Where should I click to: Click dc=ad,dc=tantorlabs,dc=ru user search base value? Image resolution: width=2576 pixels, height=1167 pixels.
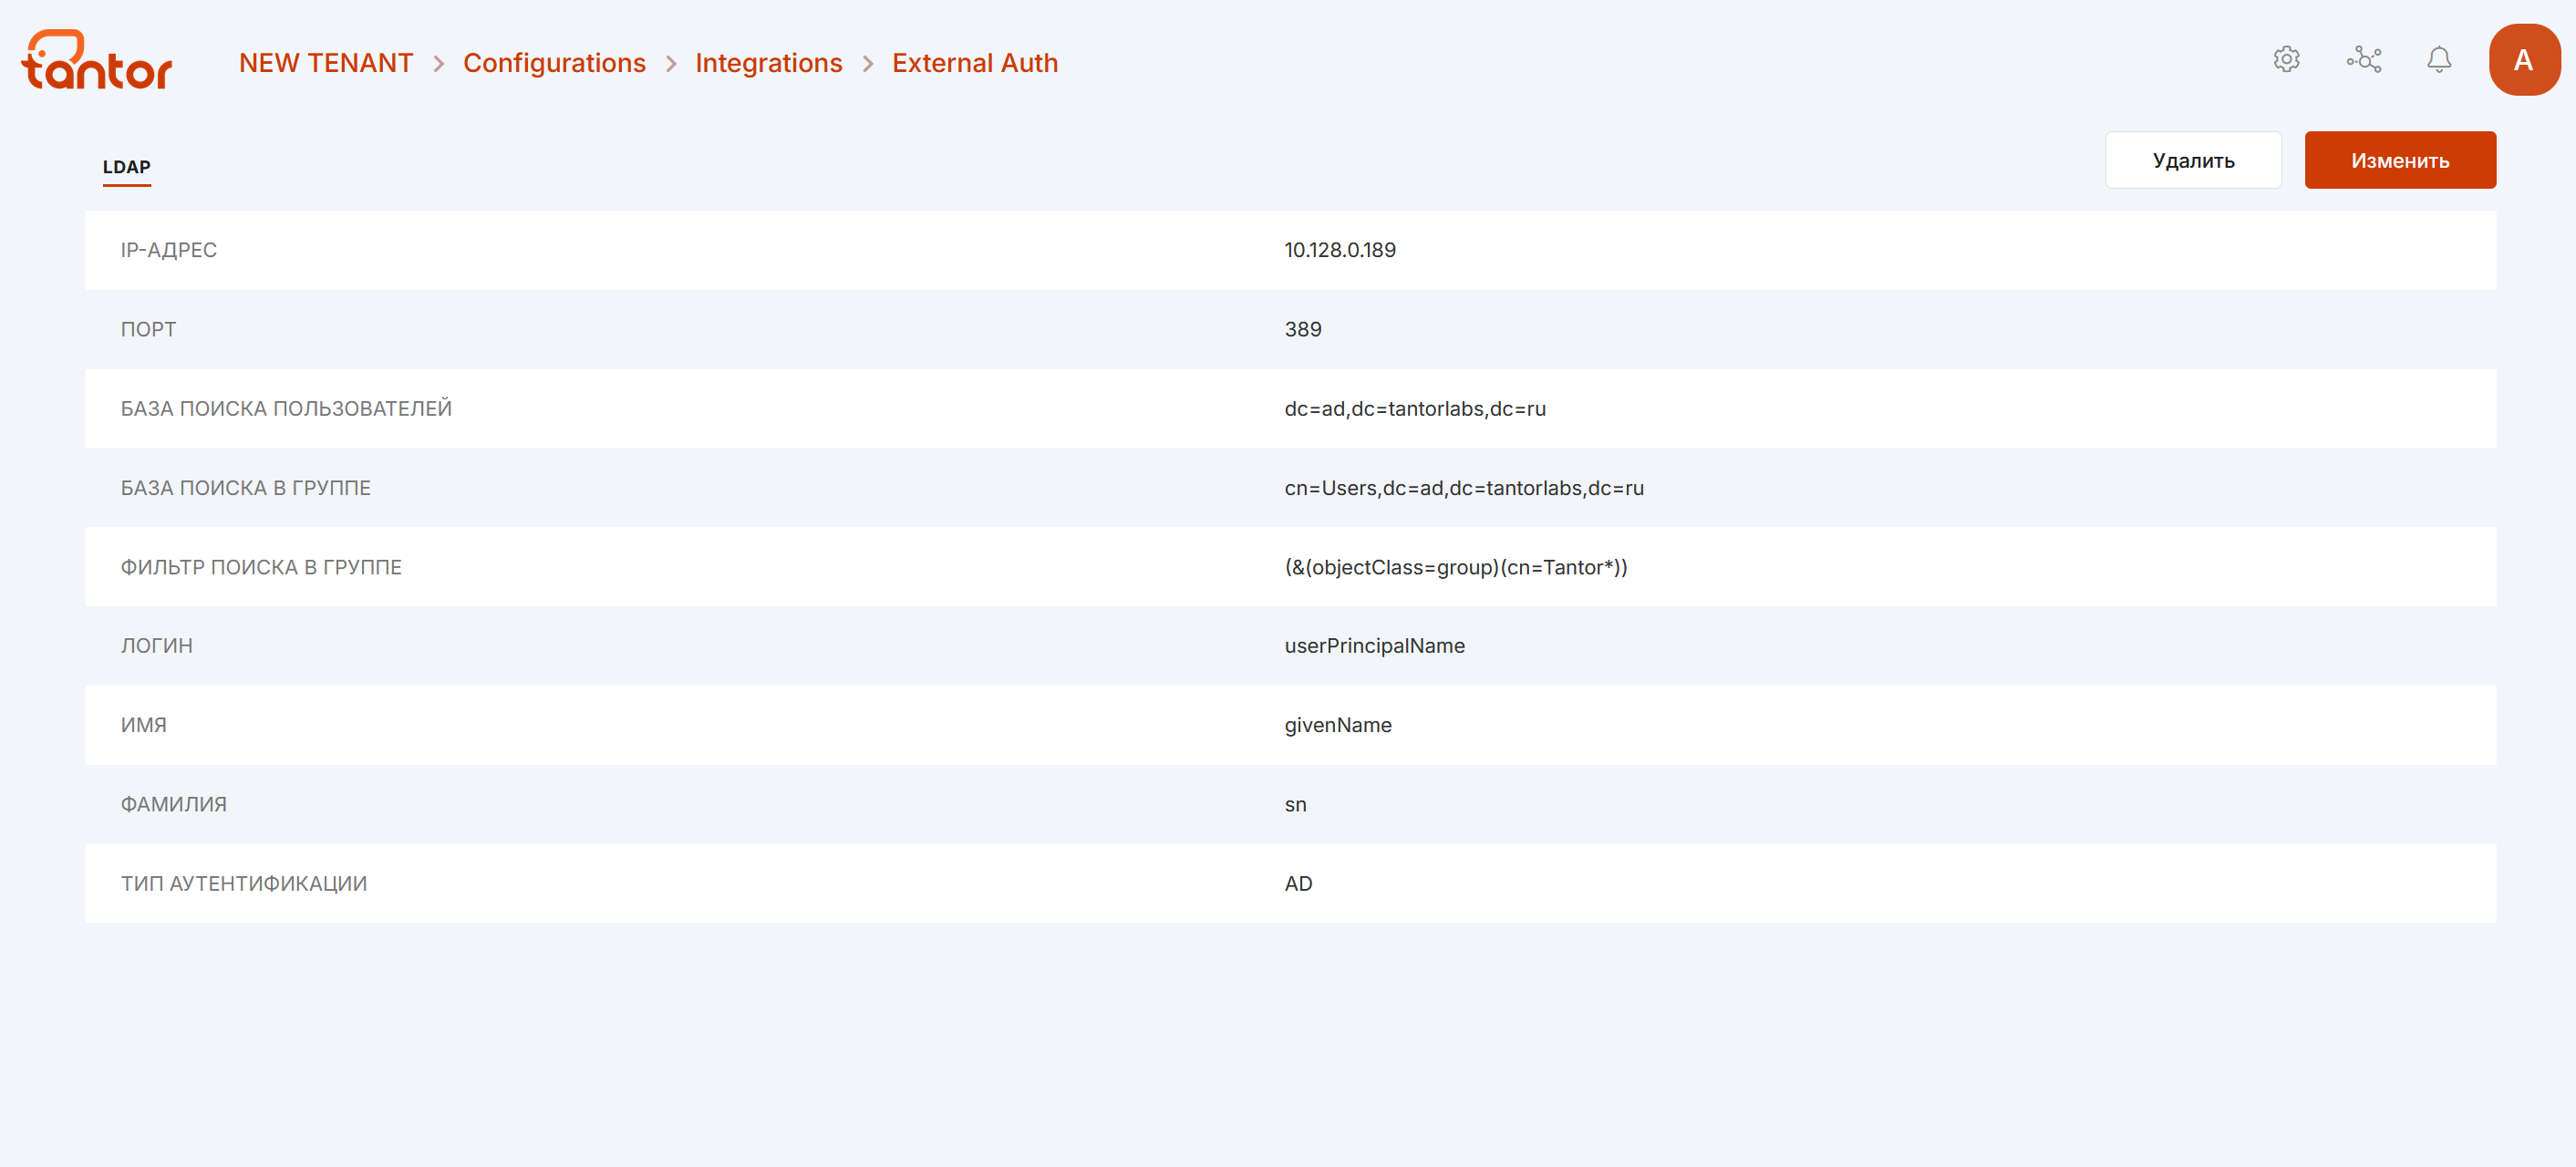tap(1415, 408)
